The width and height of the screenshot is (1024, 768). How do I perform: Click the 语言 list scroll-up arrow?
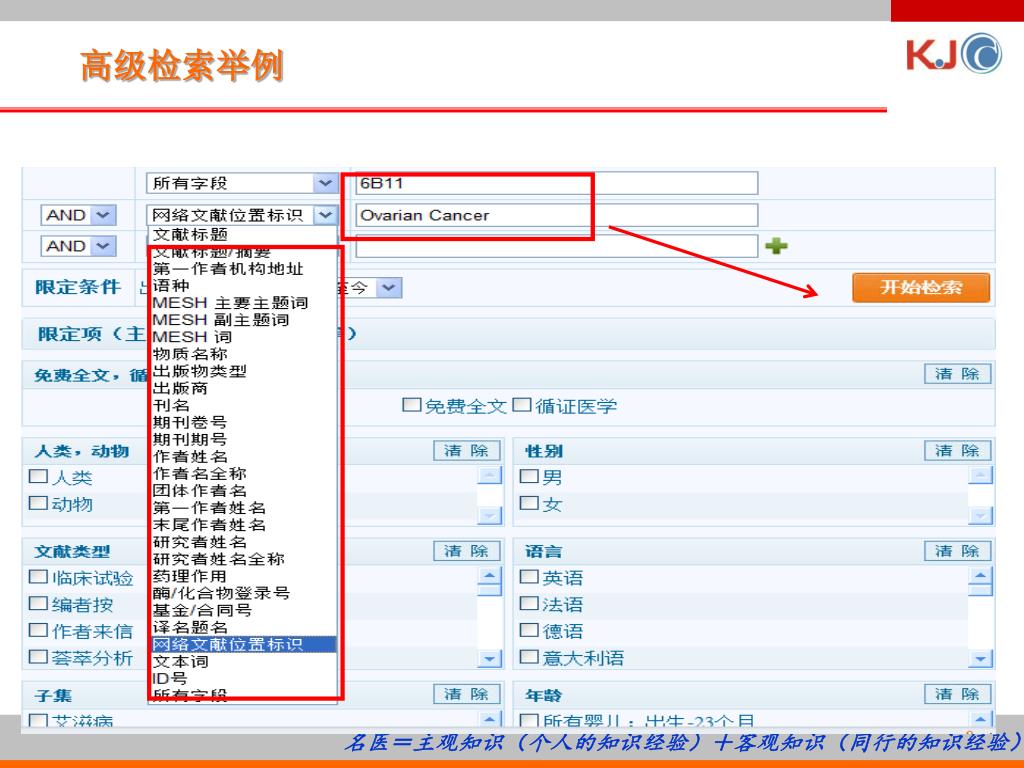(980, 575)
